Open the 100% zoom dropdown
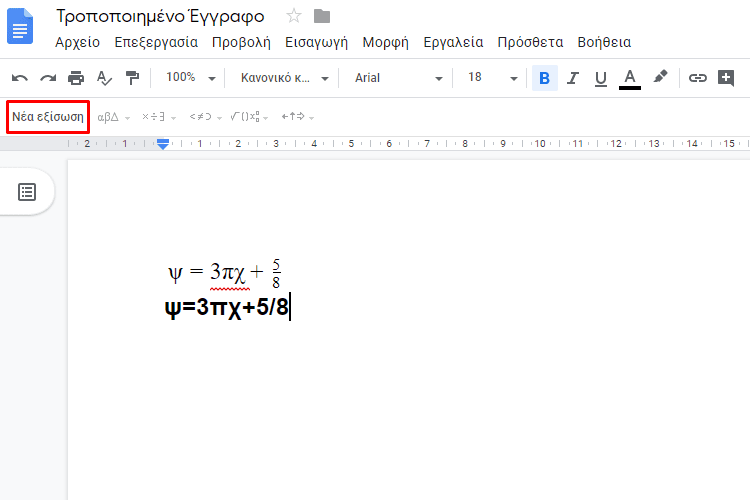The width and height of the screenshot is (750, 500). (190, 78)
